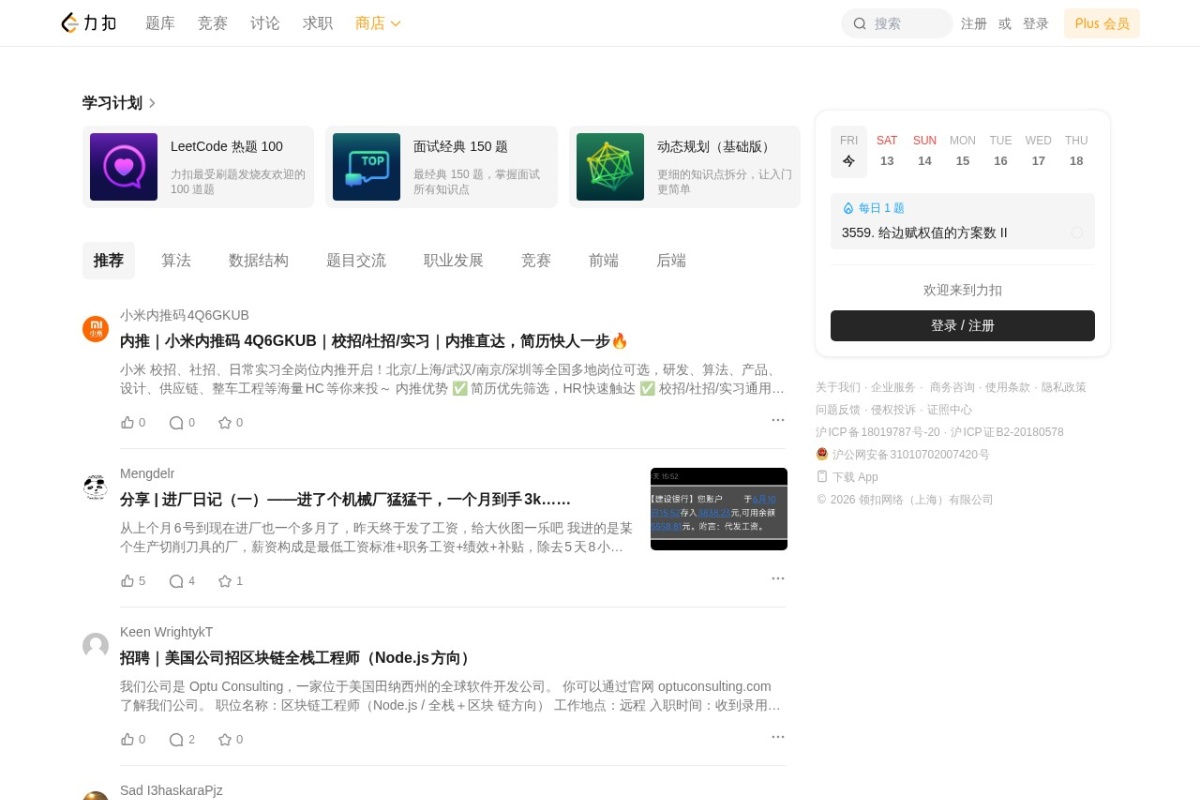Click the search magnifier icon
The width and height of the screenshot is (1200, 800).
[x=860, y=24]
